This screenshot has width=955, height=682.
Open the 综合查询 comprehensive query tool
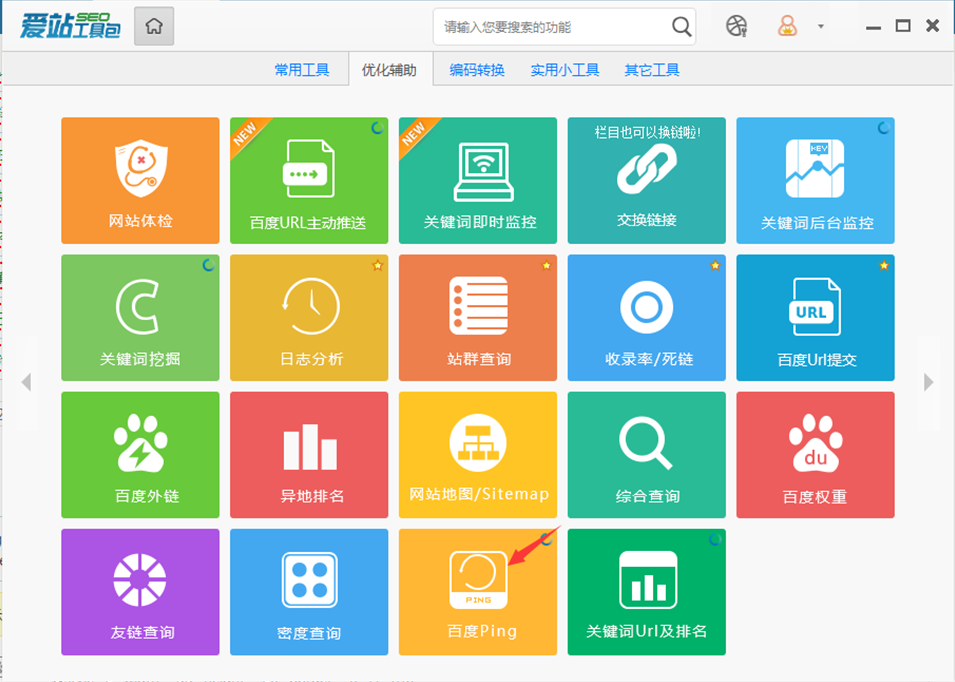[x=646, y=454]
